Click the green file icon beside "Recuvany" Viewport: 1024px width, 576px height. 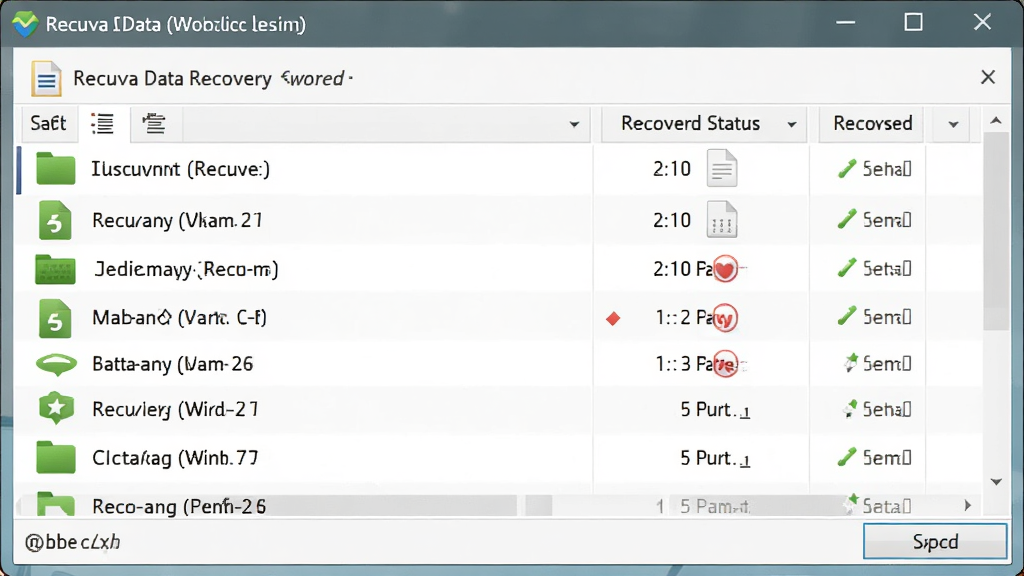[55, 220]
